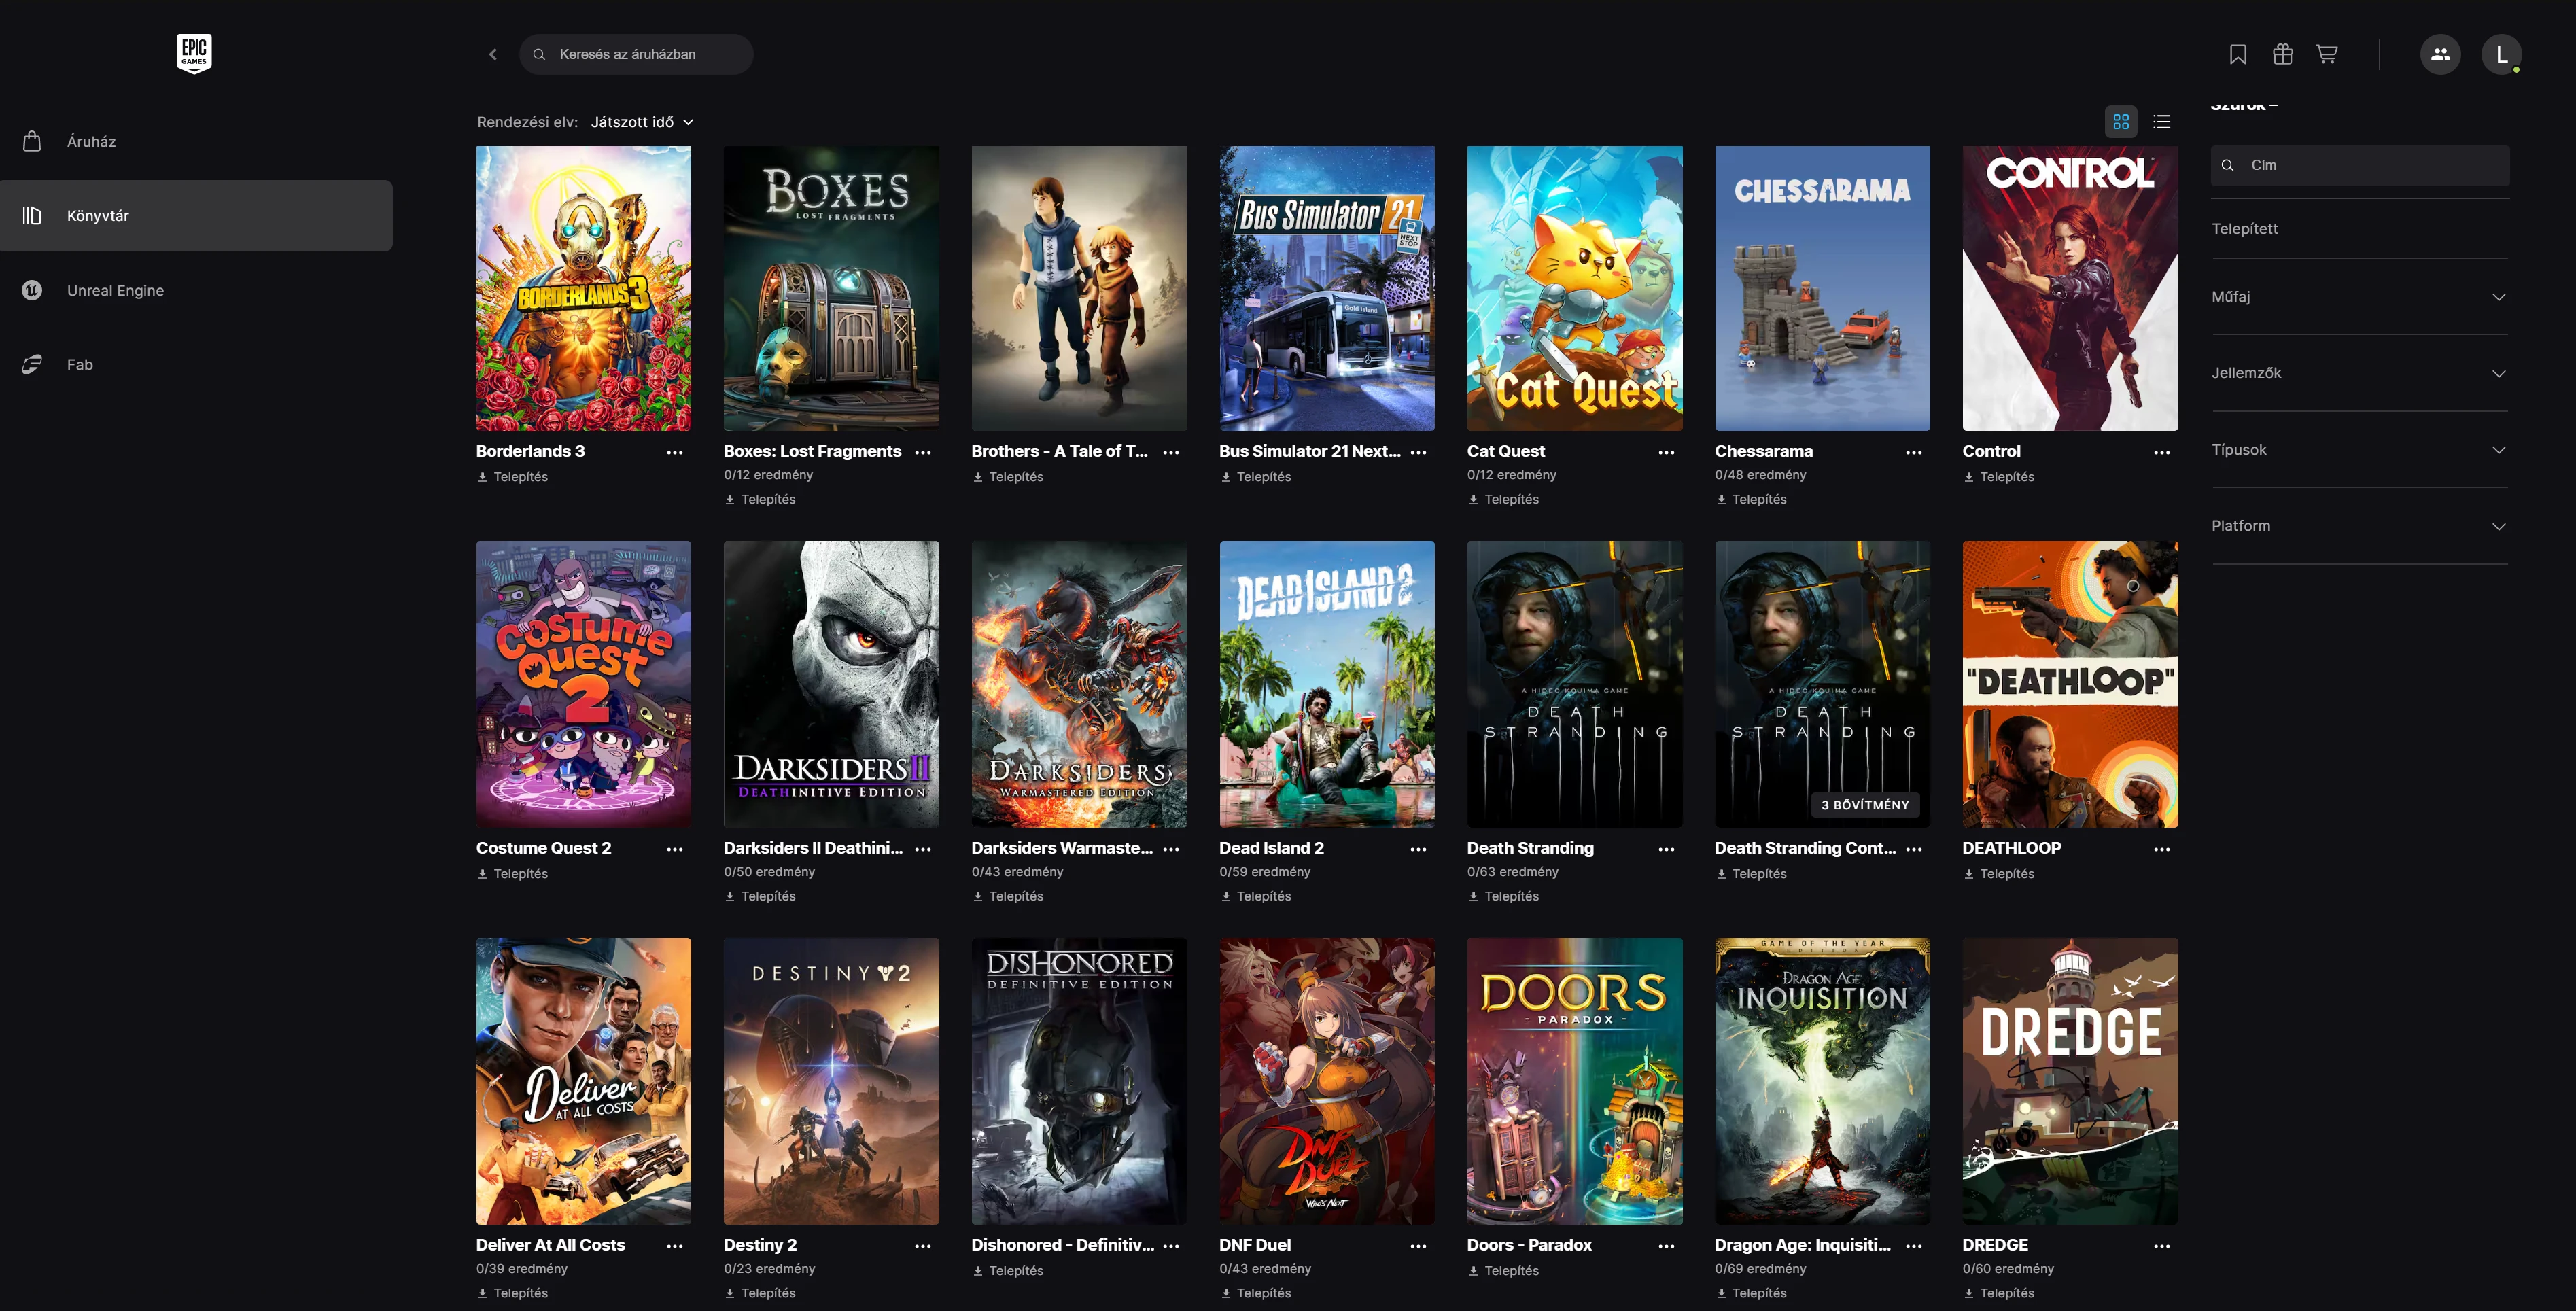Expand the Platform filter section
Screen dimensions: 2576x1311
coord(2358,526)
